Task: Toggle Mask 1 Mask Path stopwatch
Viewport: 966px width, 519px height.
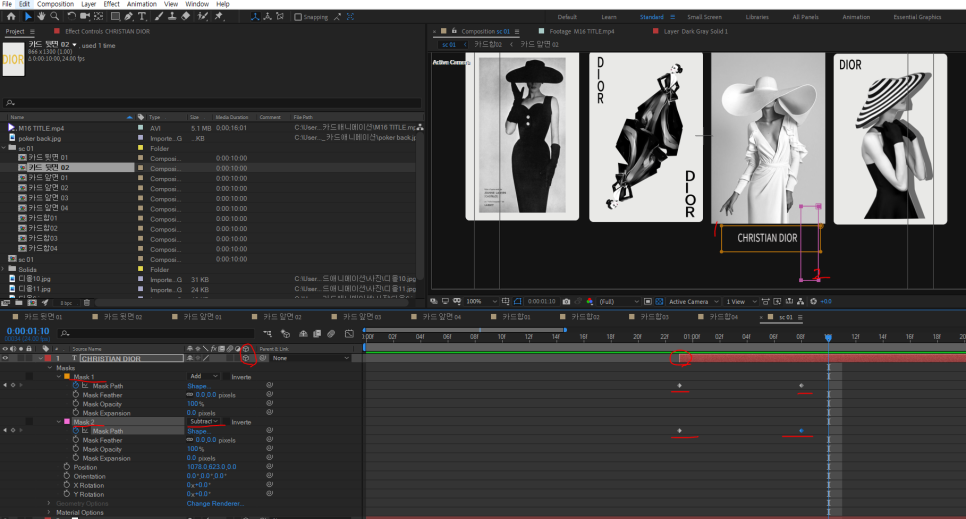Action: [76, 385]
